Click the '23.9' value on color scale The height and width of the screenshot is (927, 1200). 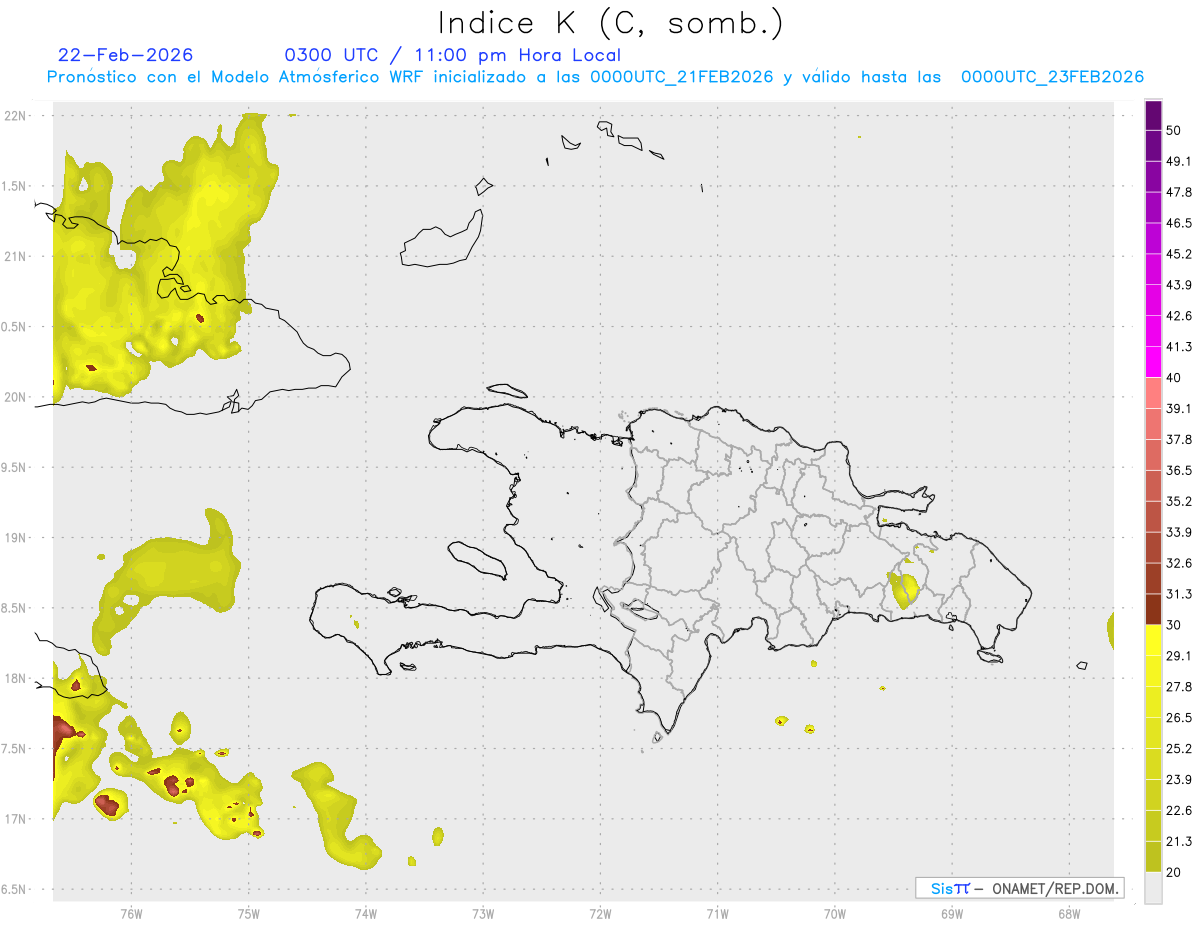click(x=1179, y=780)
